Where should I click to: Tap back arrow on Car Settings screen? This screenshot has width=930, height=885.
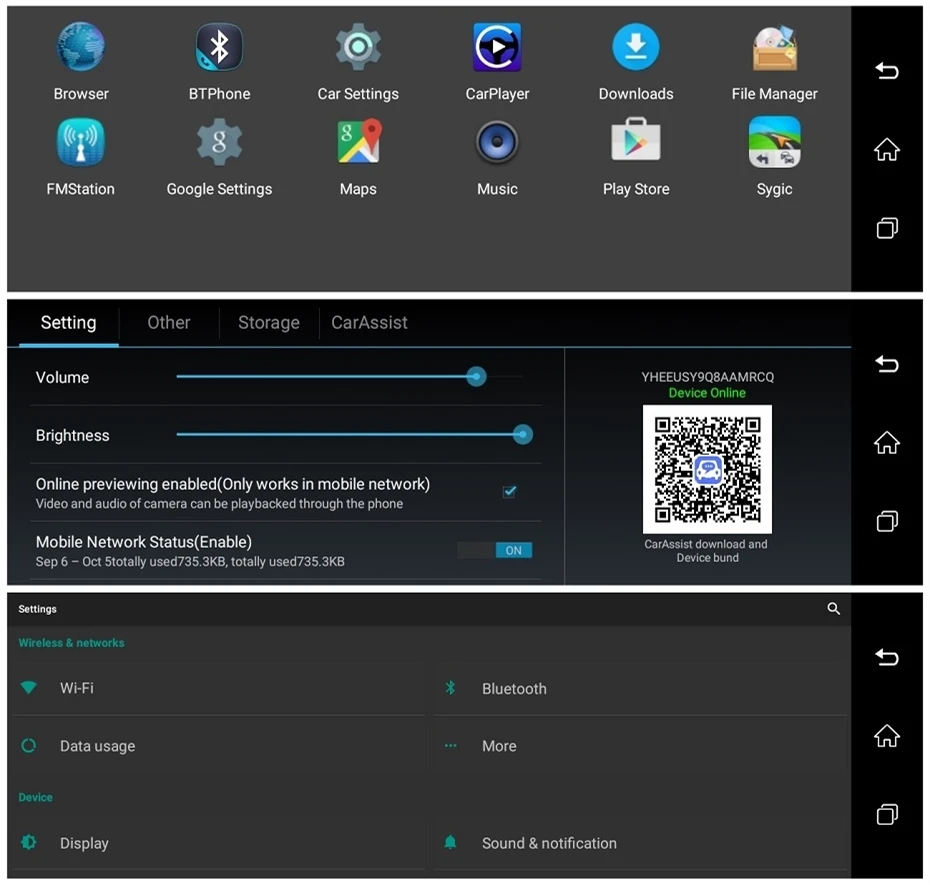887,364
